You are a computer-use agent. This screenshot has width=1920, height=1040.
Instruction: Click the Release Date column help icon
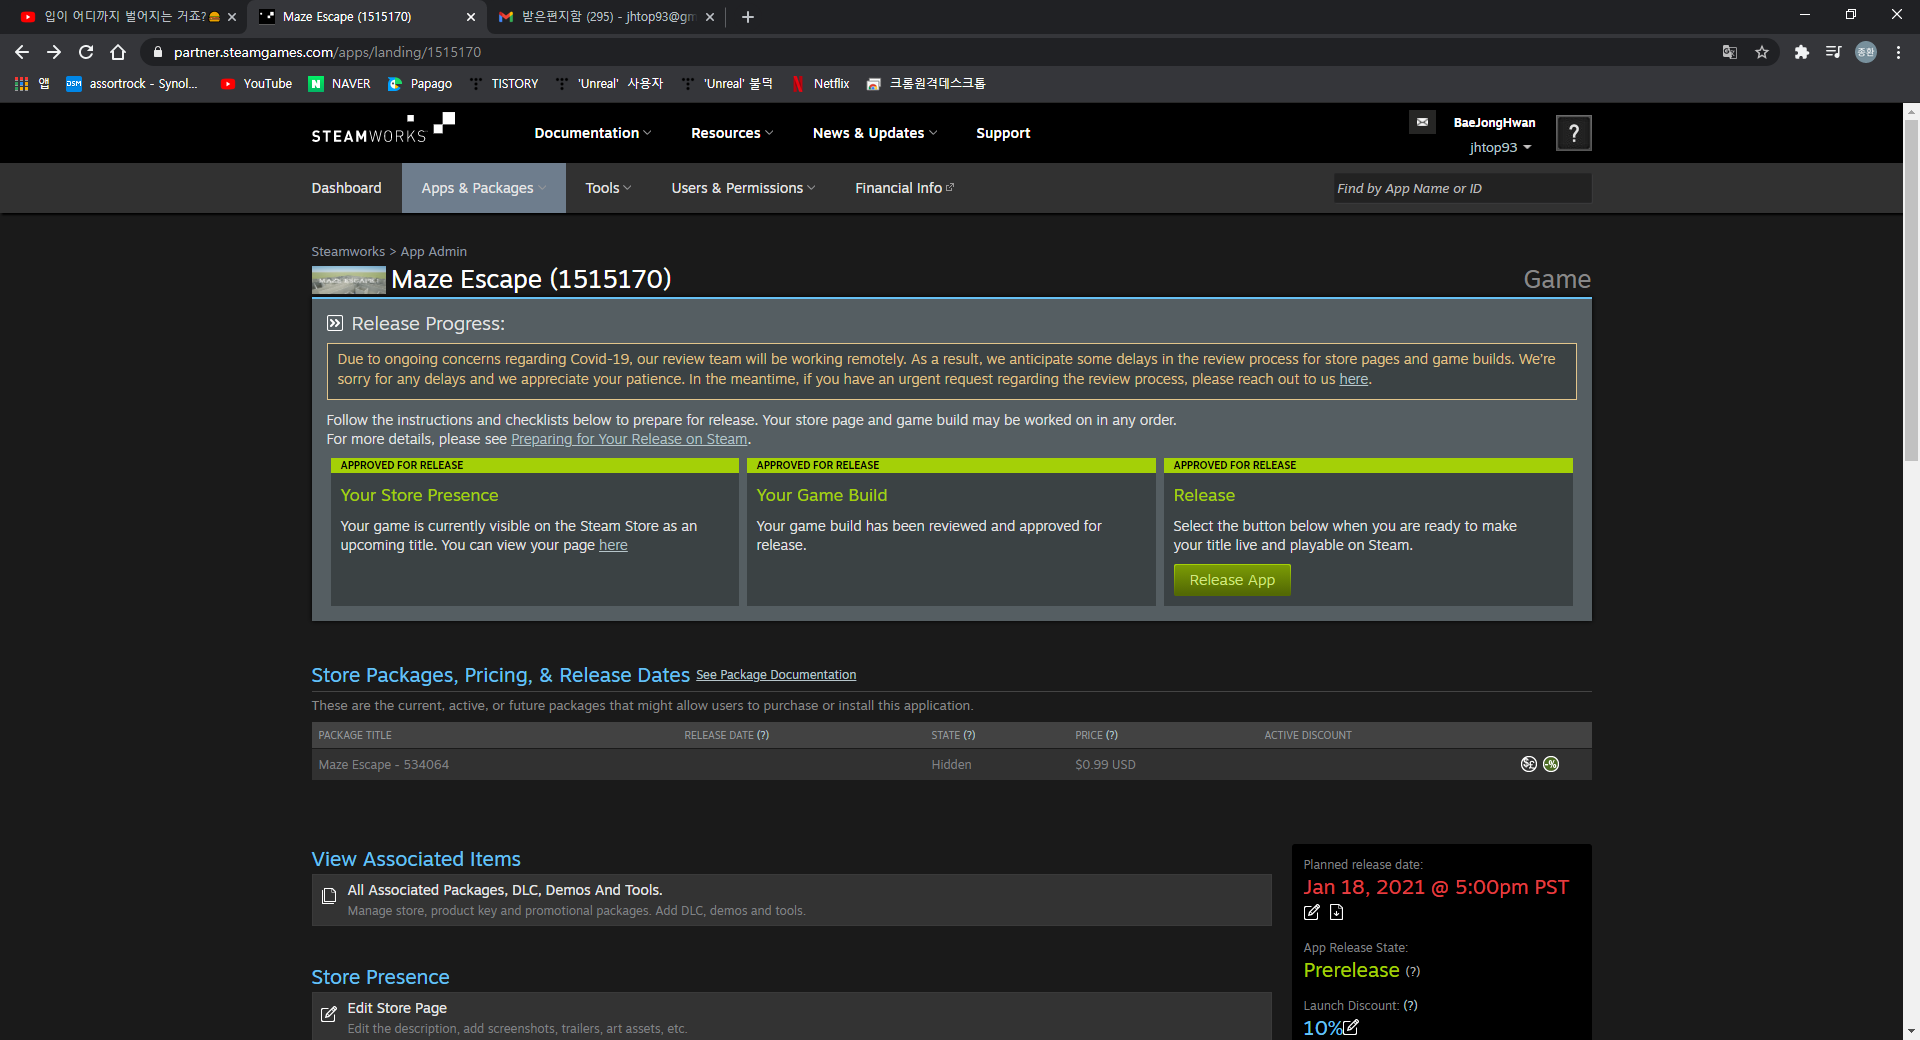[x=763, y=735]
